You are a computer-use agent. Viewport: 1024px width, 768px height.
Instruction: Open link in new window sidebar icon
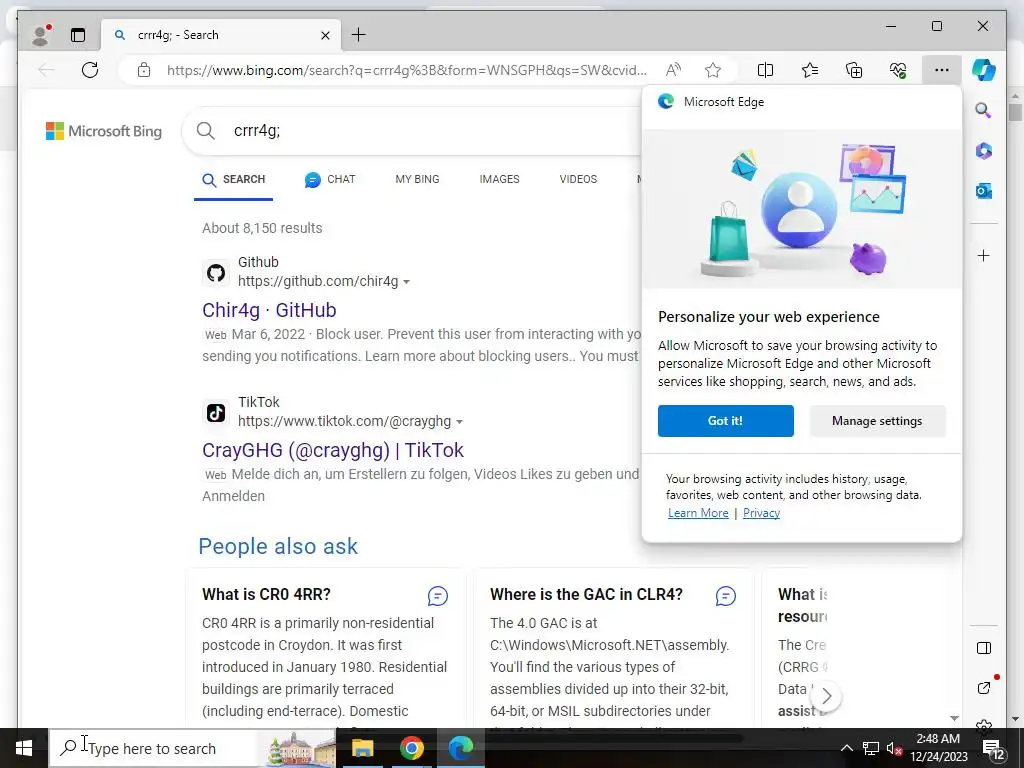point(984,687)
